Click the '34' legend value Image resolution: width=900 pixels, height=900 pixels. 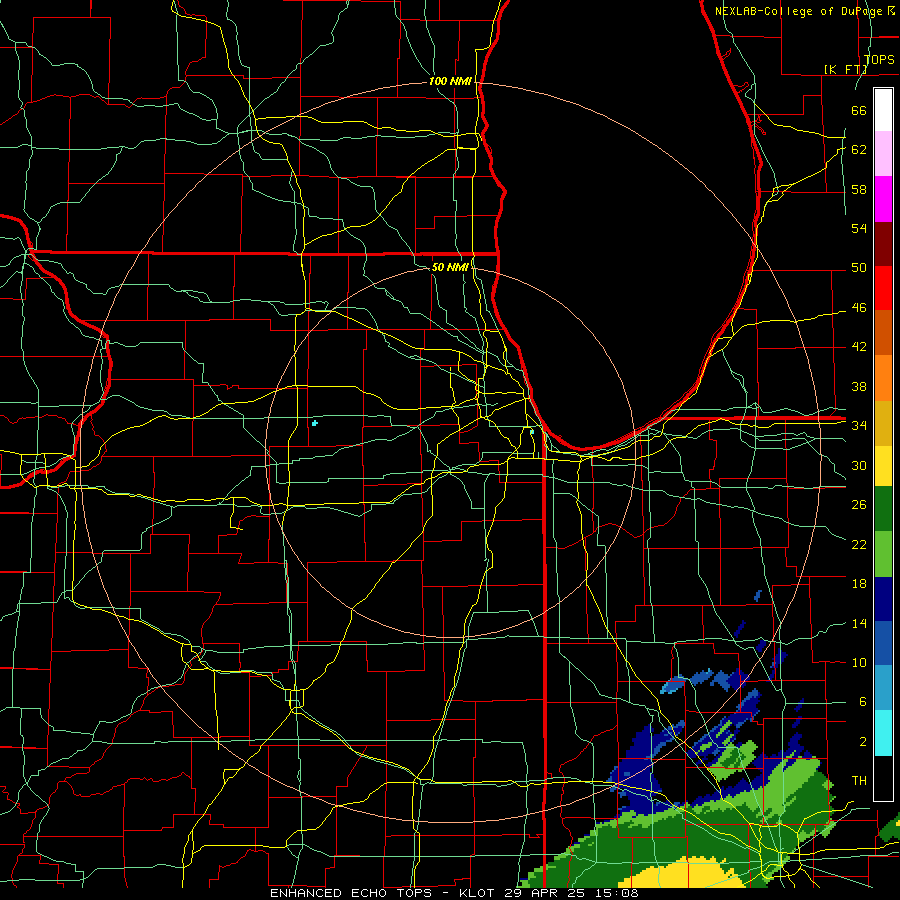tap(859, 426)
